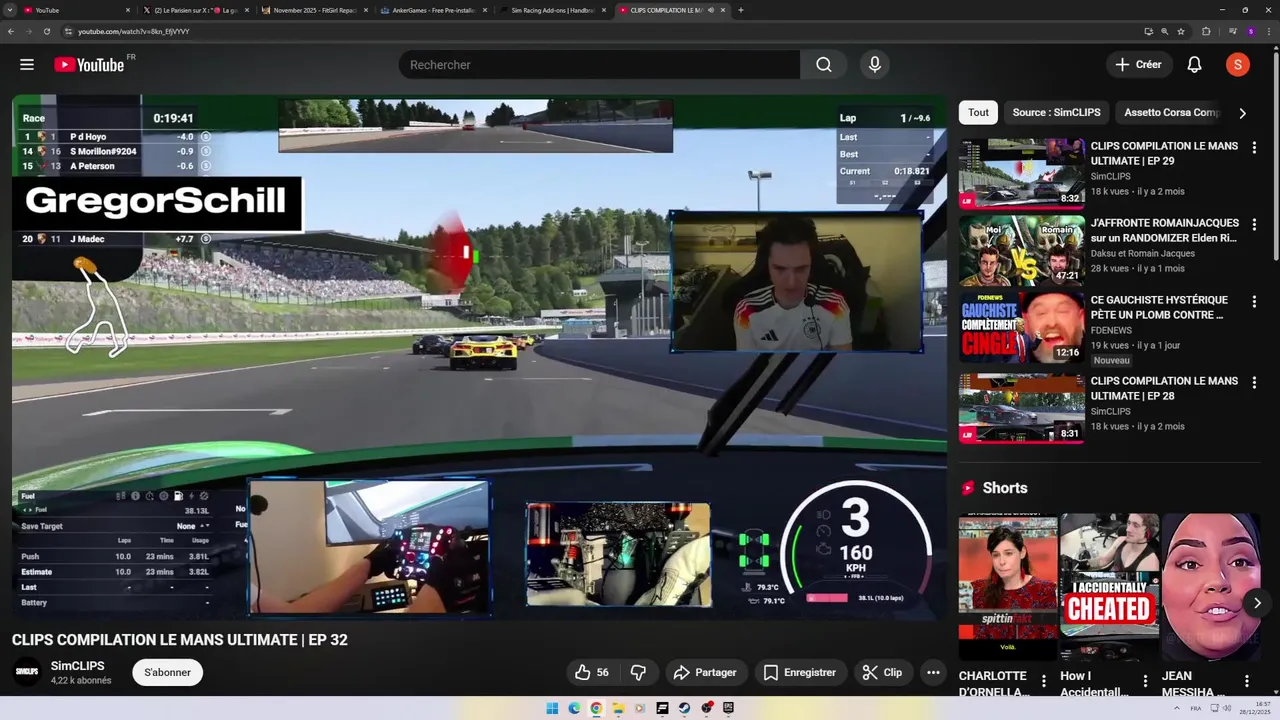Like the video with thumbs up

click(x=592, y=673)
